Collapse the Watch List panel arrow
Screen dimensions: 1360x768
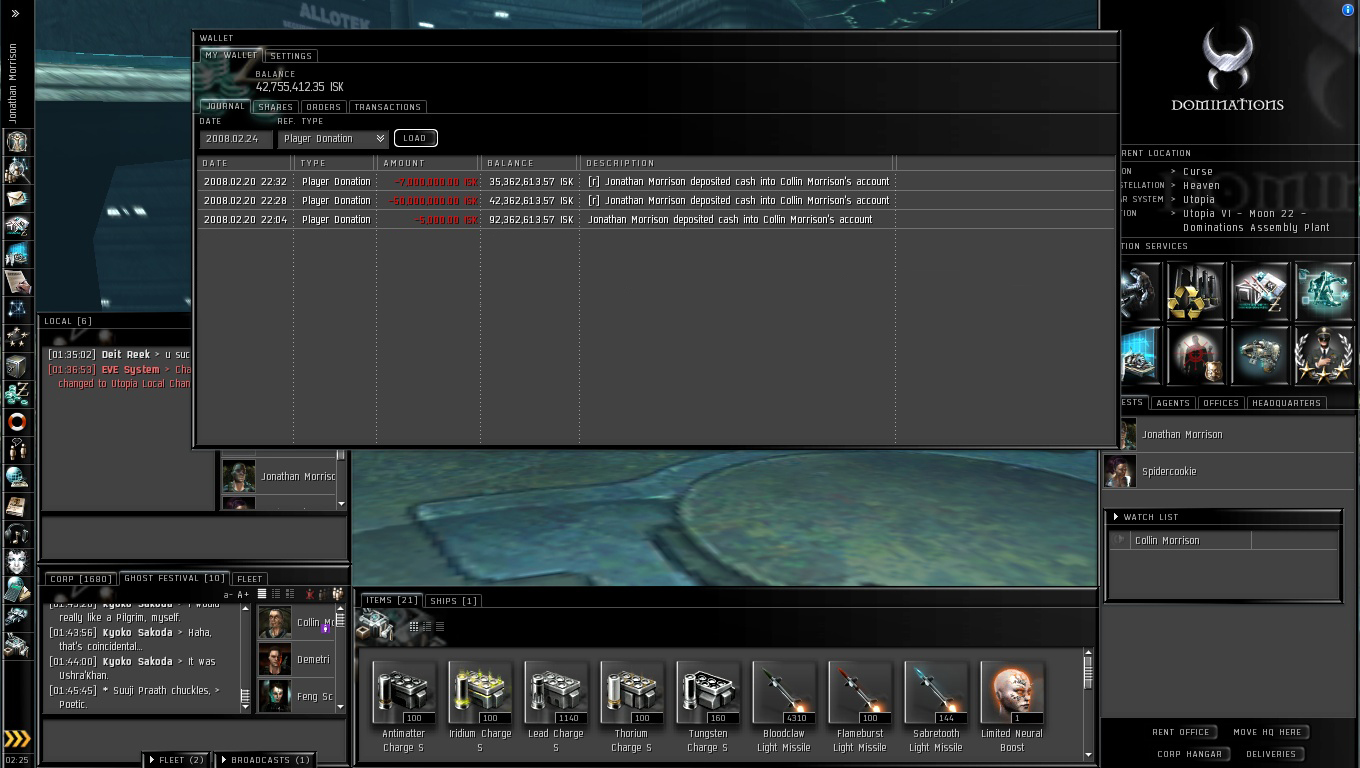coord(1116,517)
